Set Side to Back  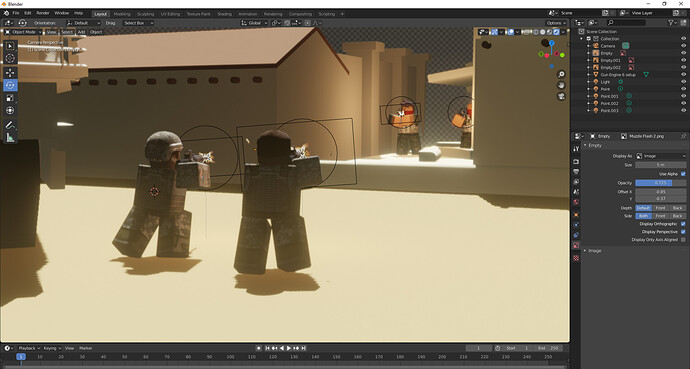[677, 216]
